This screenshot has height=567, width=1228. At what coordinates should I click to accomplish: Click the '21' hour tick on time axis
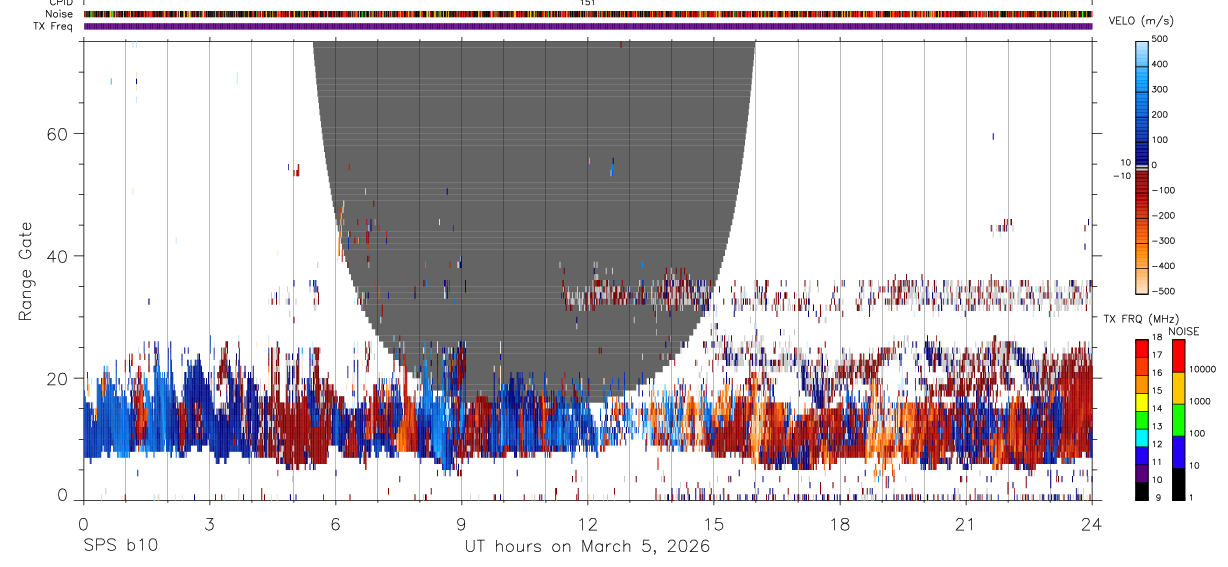(x=966, y=524)
